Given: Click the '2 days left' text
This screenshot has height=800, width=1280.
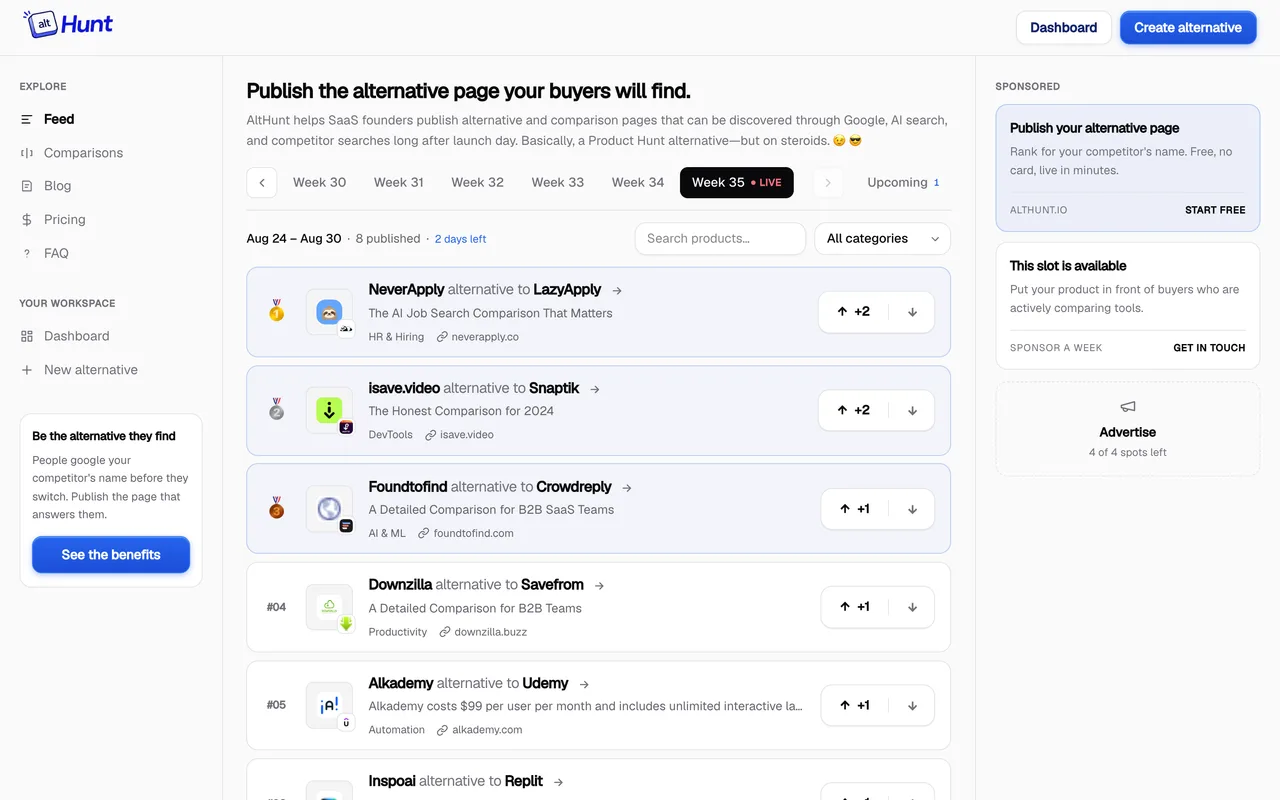Looking at the screenshot, I should tap(460, 239).
